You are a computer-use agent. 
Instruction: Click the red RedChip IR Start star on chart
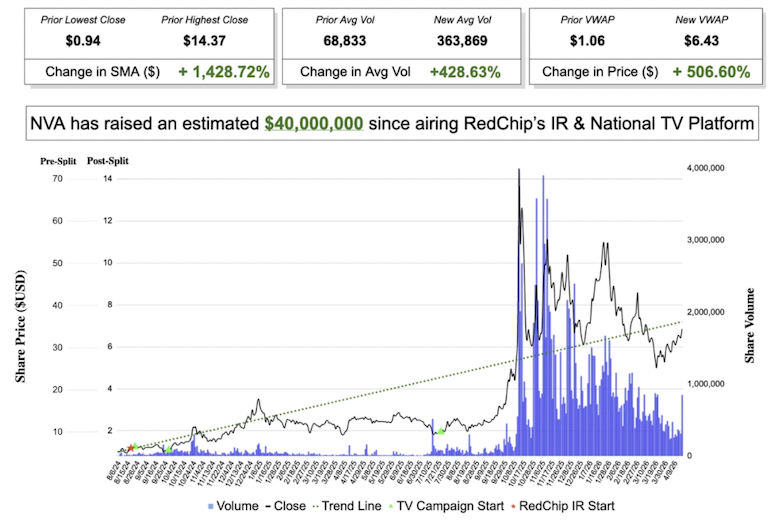pyautogui.click(x=130, y=448)
